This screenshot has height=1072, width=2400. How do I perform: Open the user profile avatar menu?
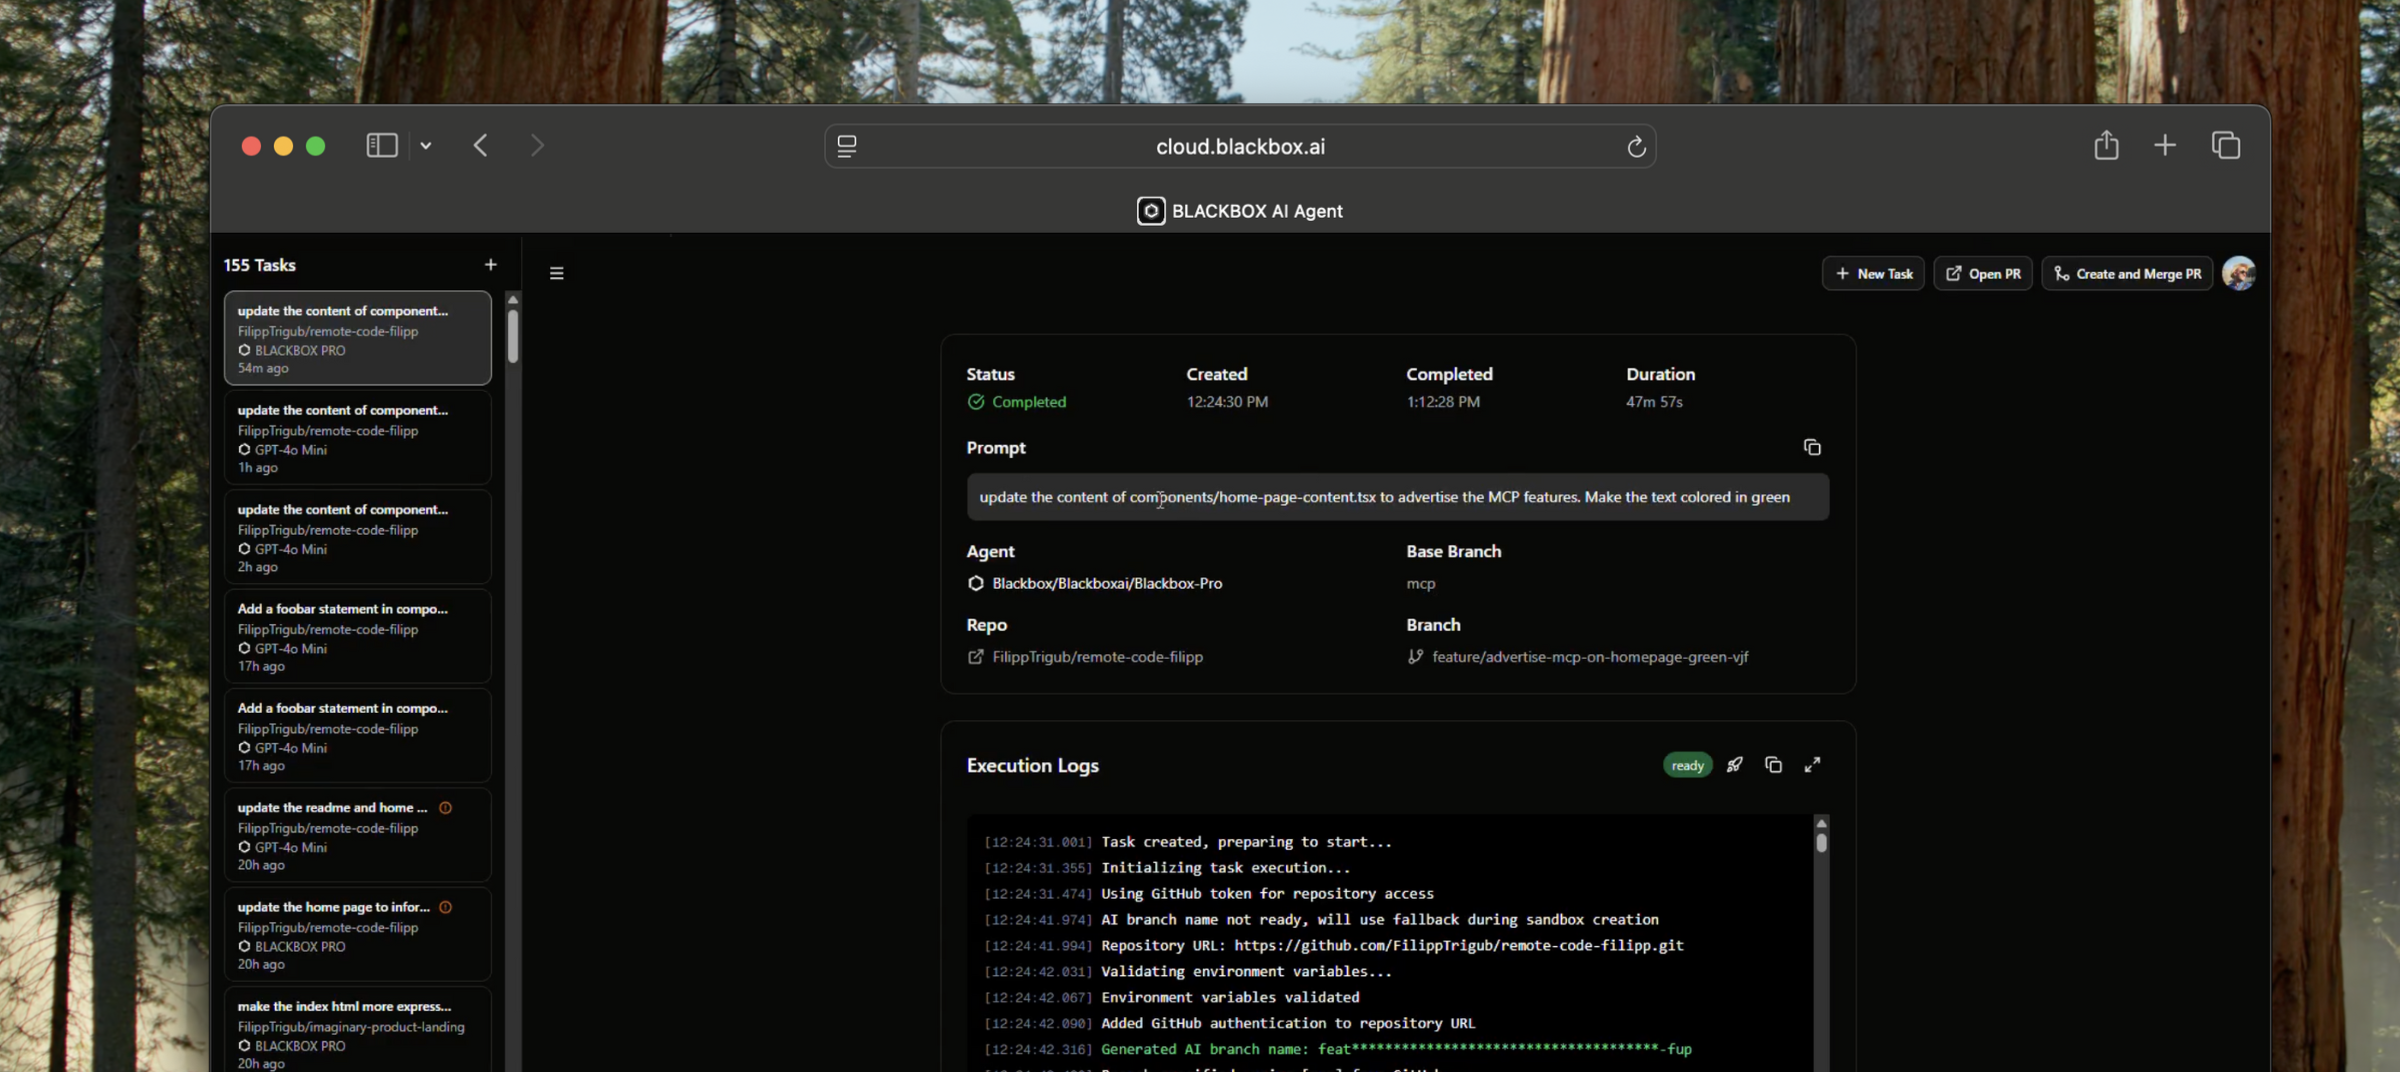[2238, 273]
